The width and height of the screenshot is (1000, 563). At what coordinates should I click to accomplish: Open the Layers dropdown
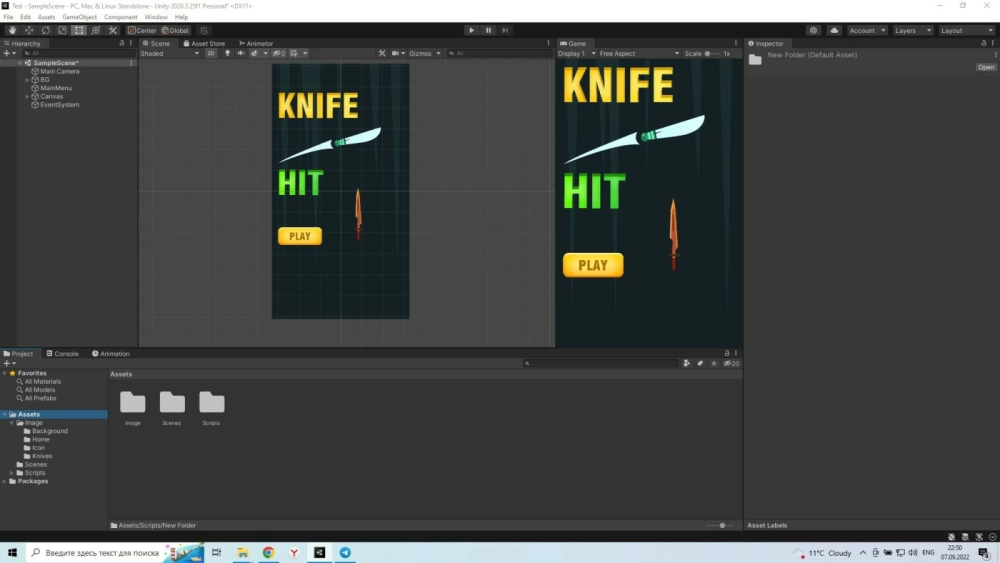(x=911, y=30)
